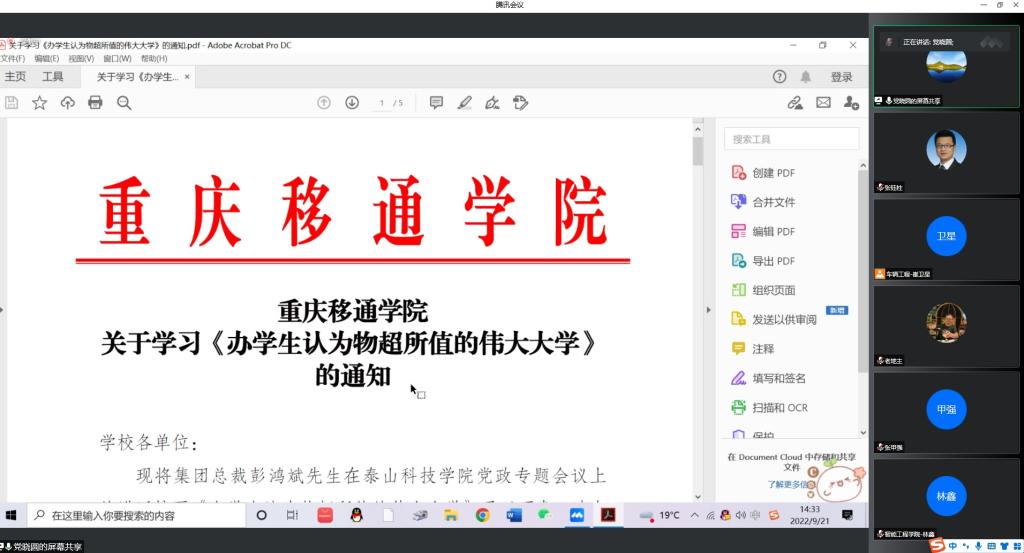Open Chrome from the taskbar
This screenshot has width=1024, height=553.
483,515
